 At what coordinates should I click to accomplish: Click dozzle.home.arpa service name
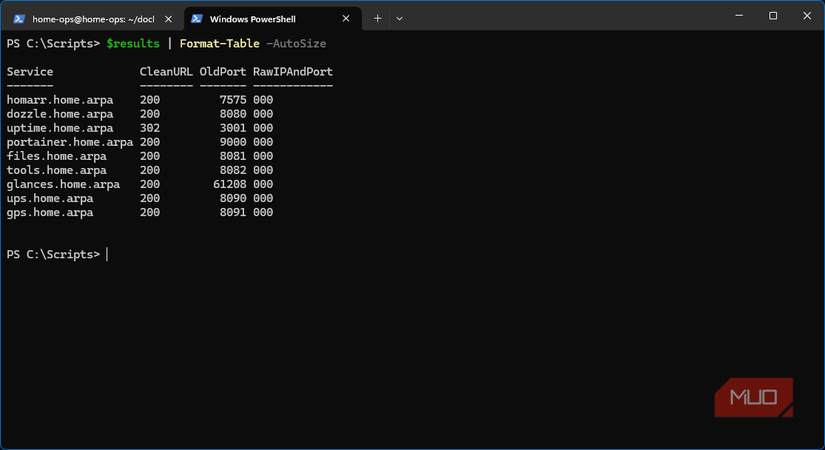click(60, 114)
